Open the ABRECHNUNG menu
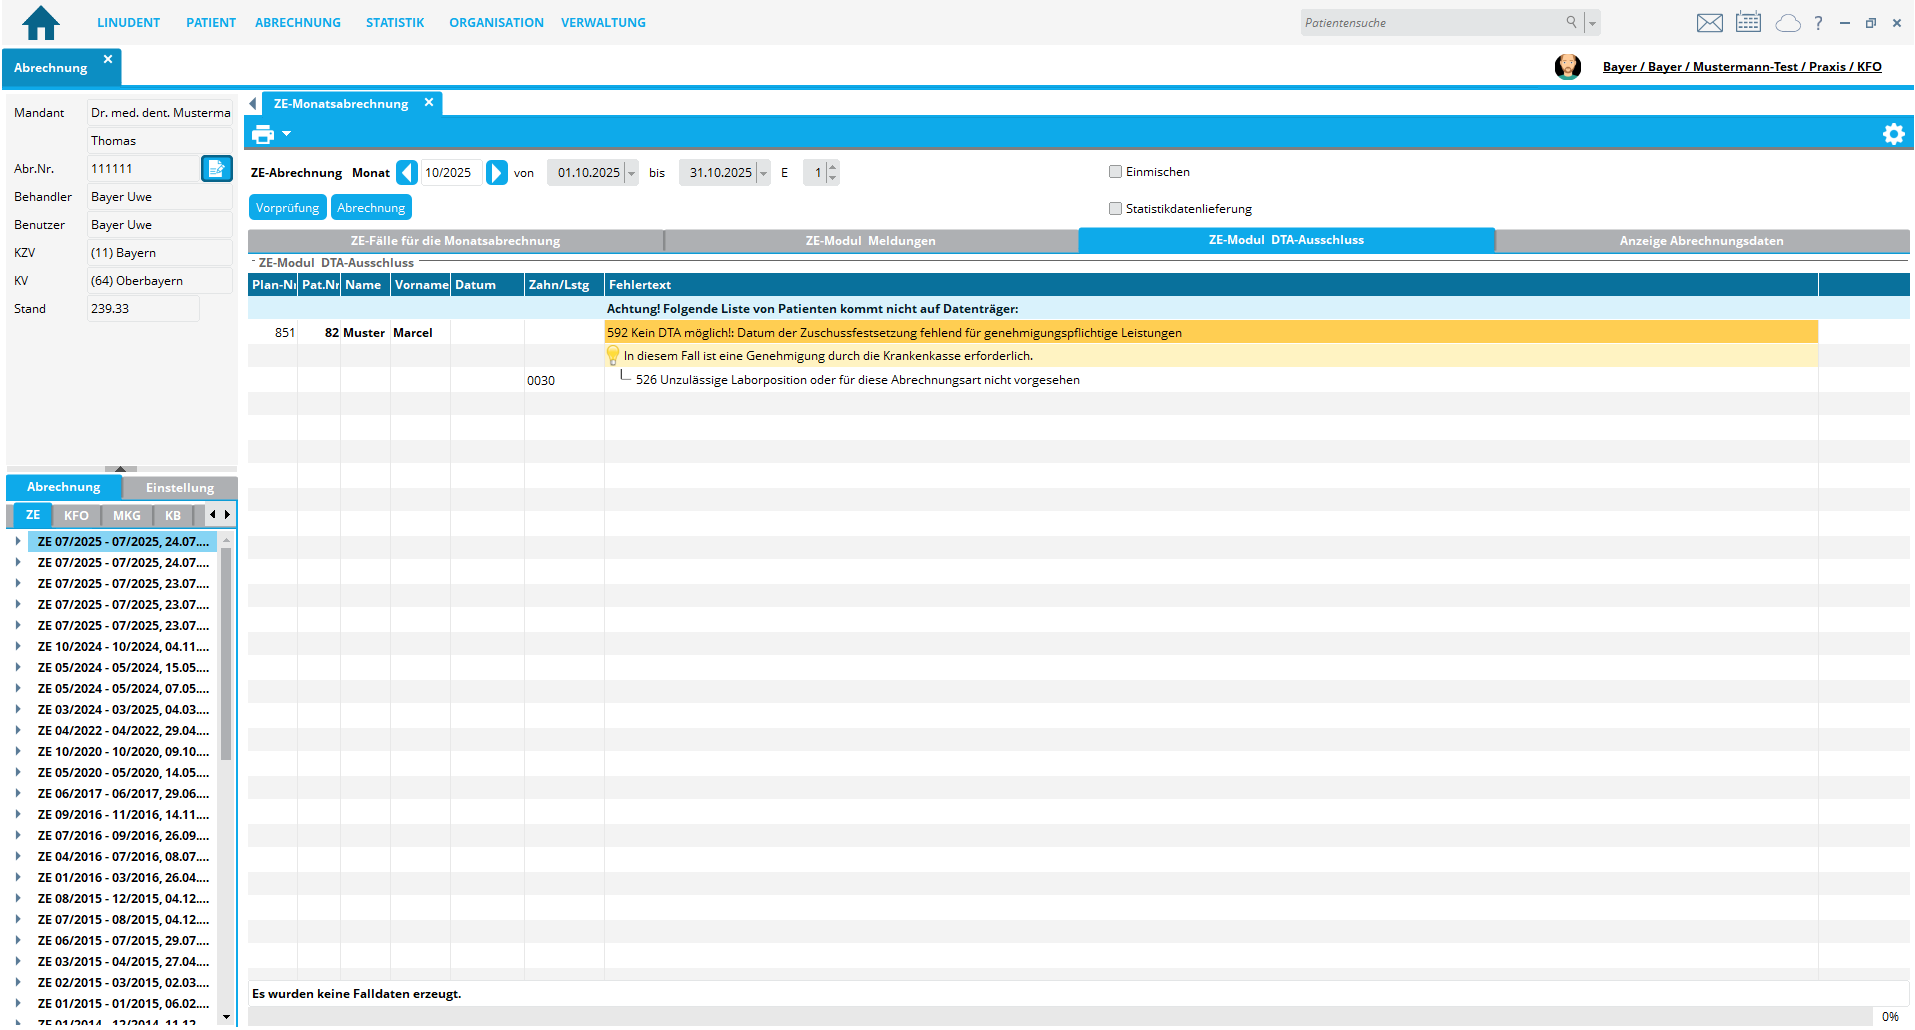1915x1030 pixels. (297, 22)
